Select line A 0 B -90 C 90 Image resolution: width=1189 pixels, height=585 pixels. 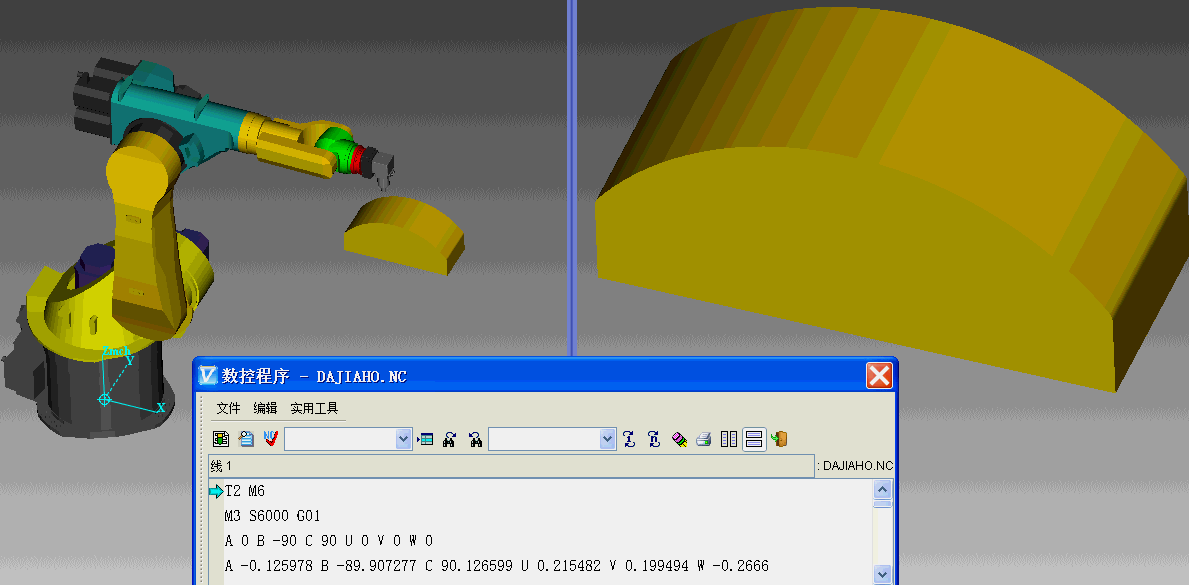[329, 541]
